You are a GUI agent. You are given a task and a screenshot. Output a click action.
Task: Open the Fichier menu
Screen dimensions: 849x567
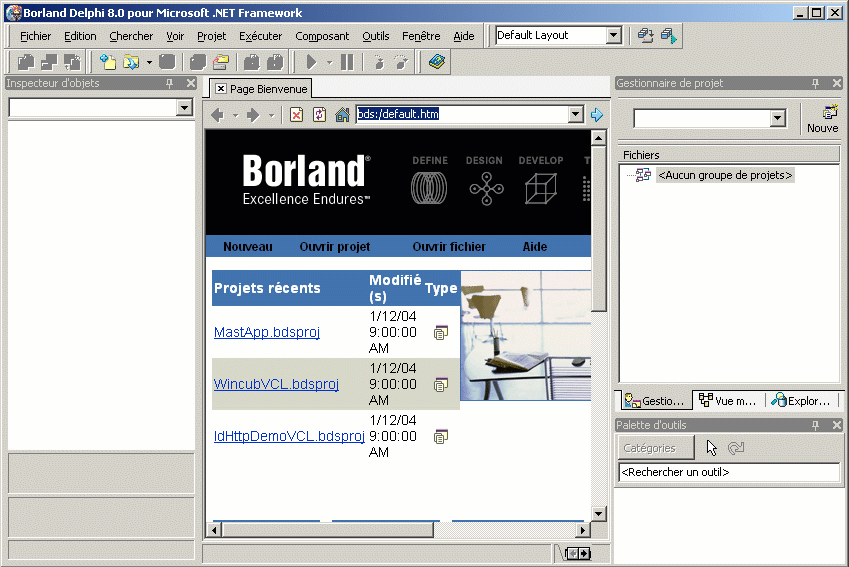35,36
